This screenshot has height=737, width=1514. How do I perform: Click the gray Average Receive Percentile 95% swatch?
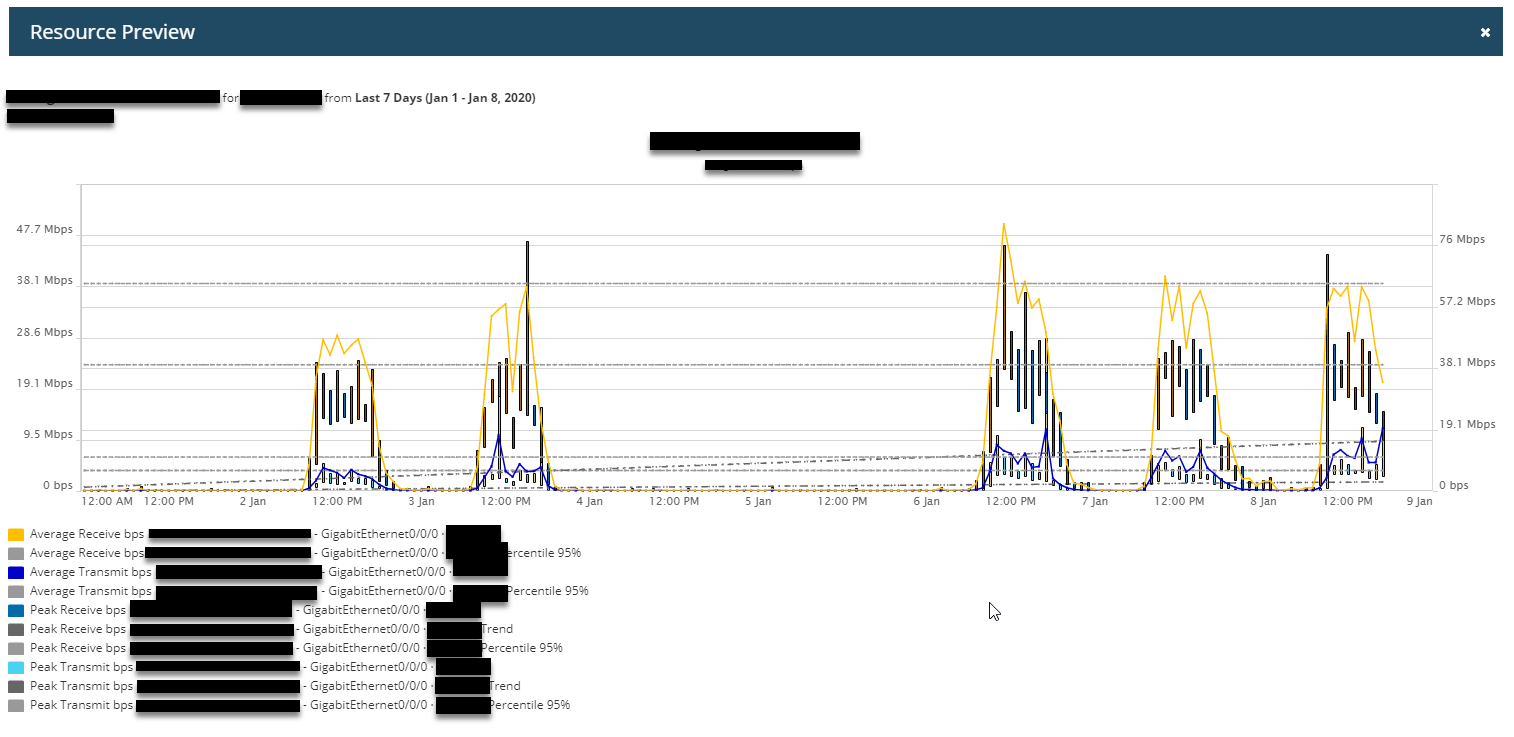(15, 553)
